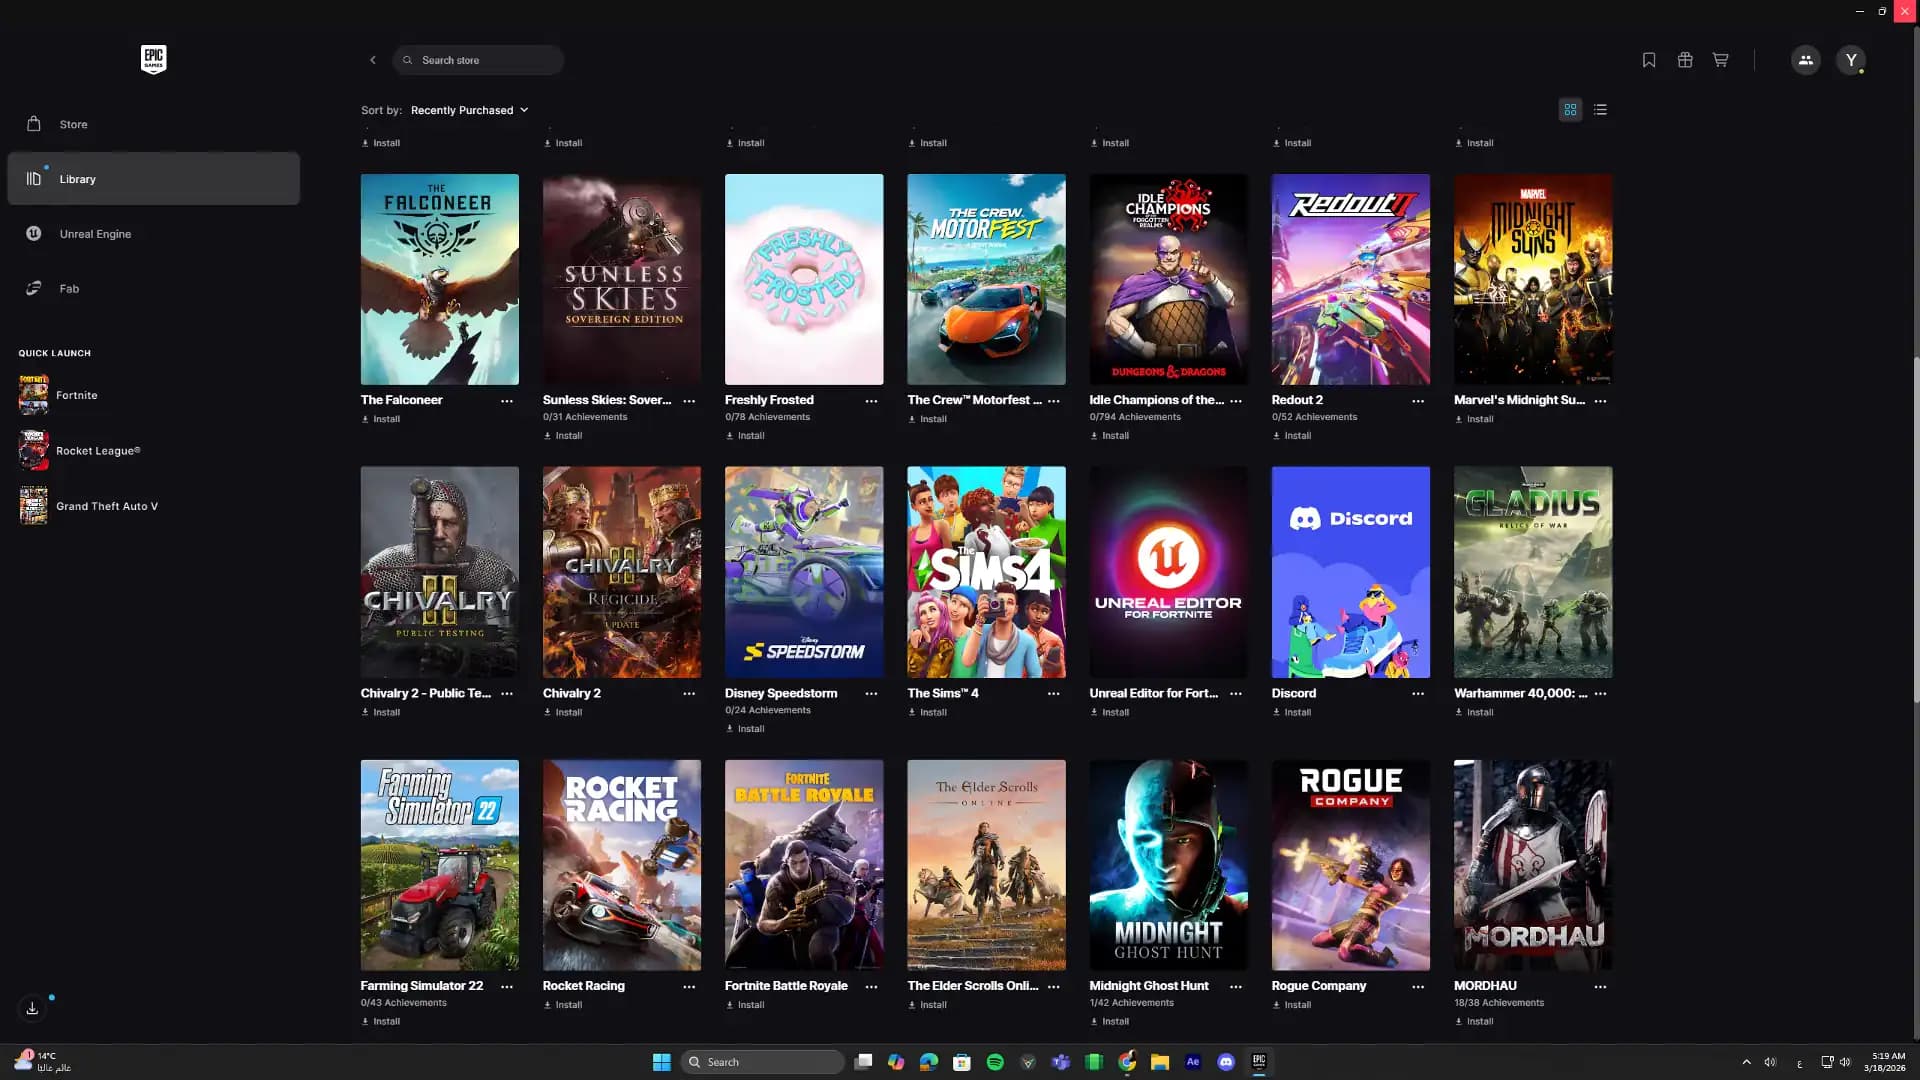
Task: Open options menu for The Sims 4
Action: 1053,694
